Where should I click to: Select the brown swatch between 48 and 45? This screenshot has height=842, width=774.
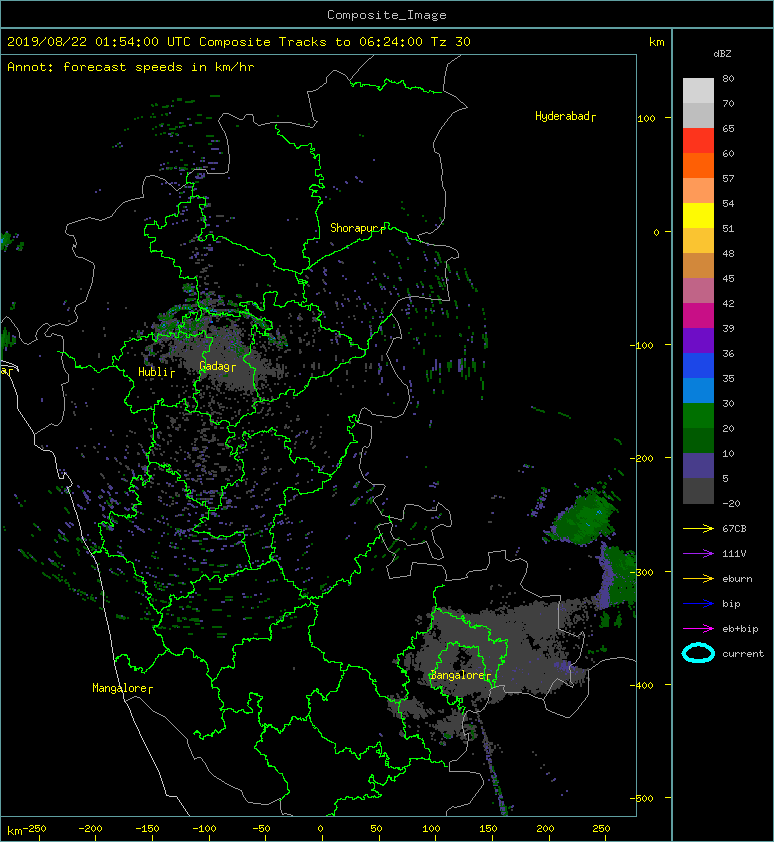tap(698, 265)
